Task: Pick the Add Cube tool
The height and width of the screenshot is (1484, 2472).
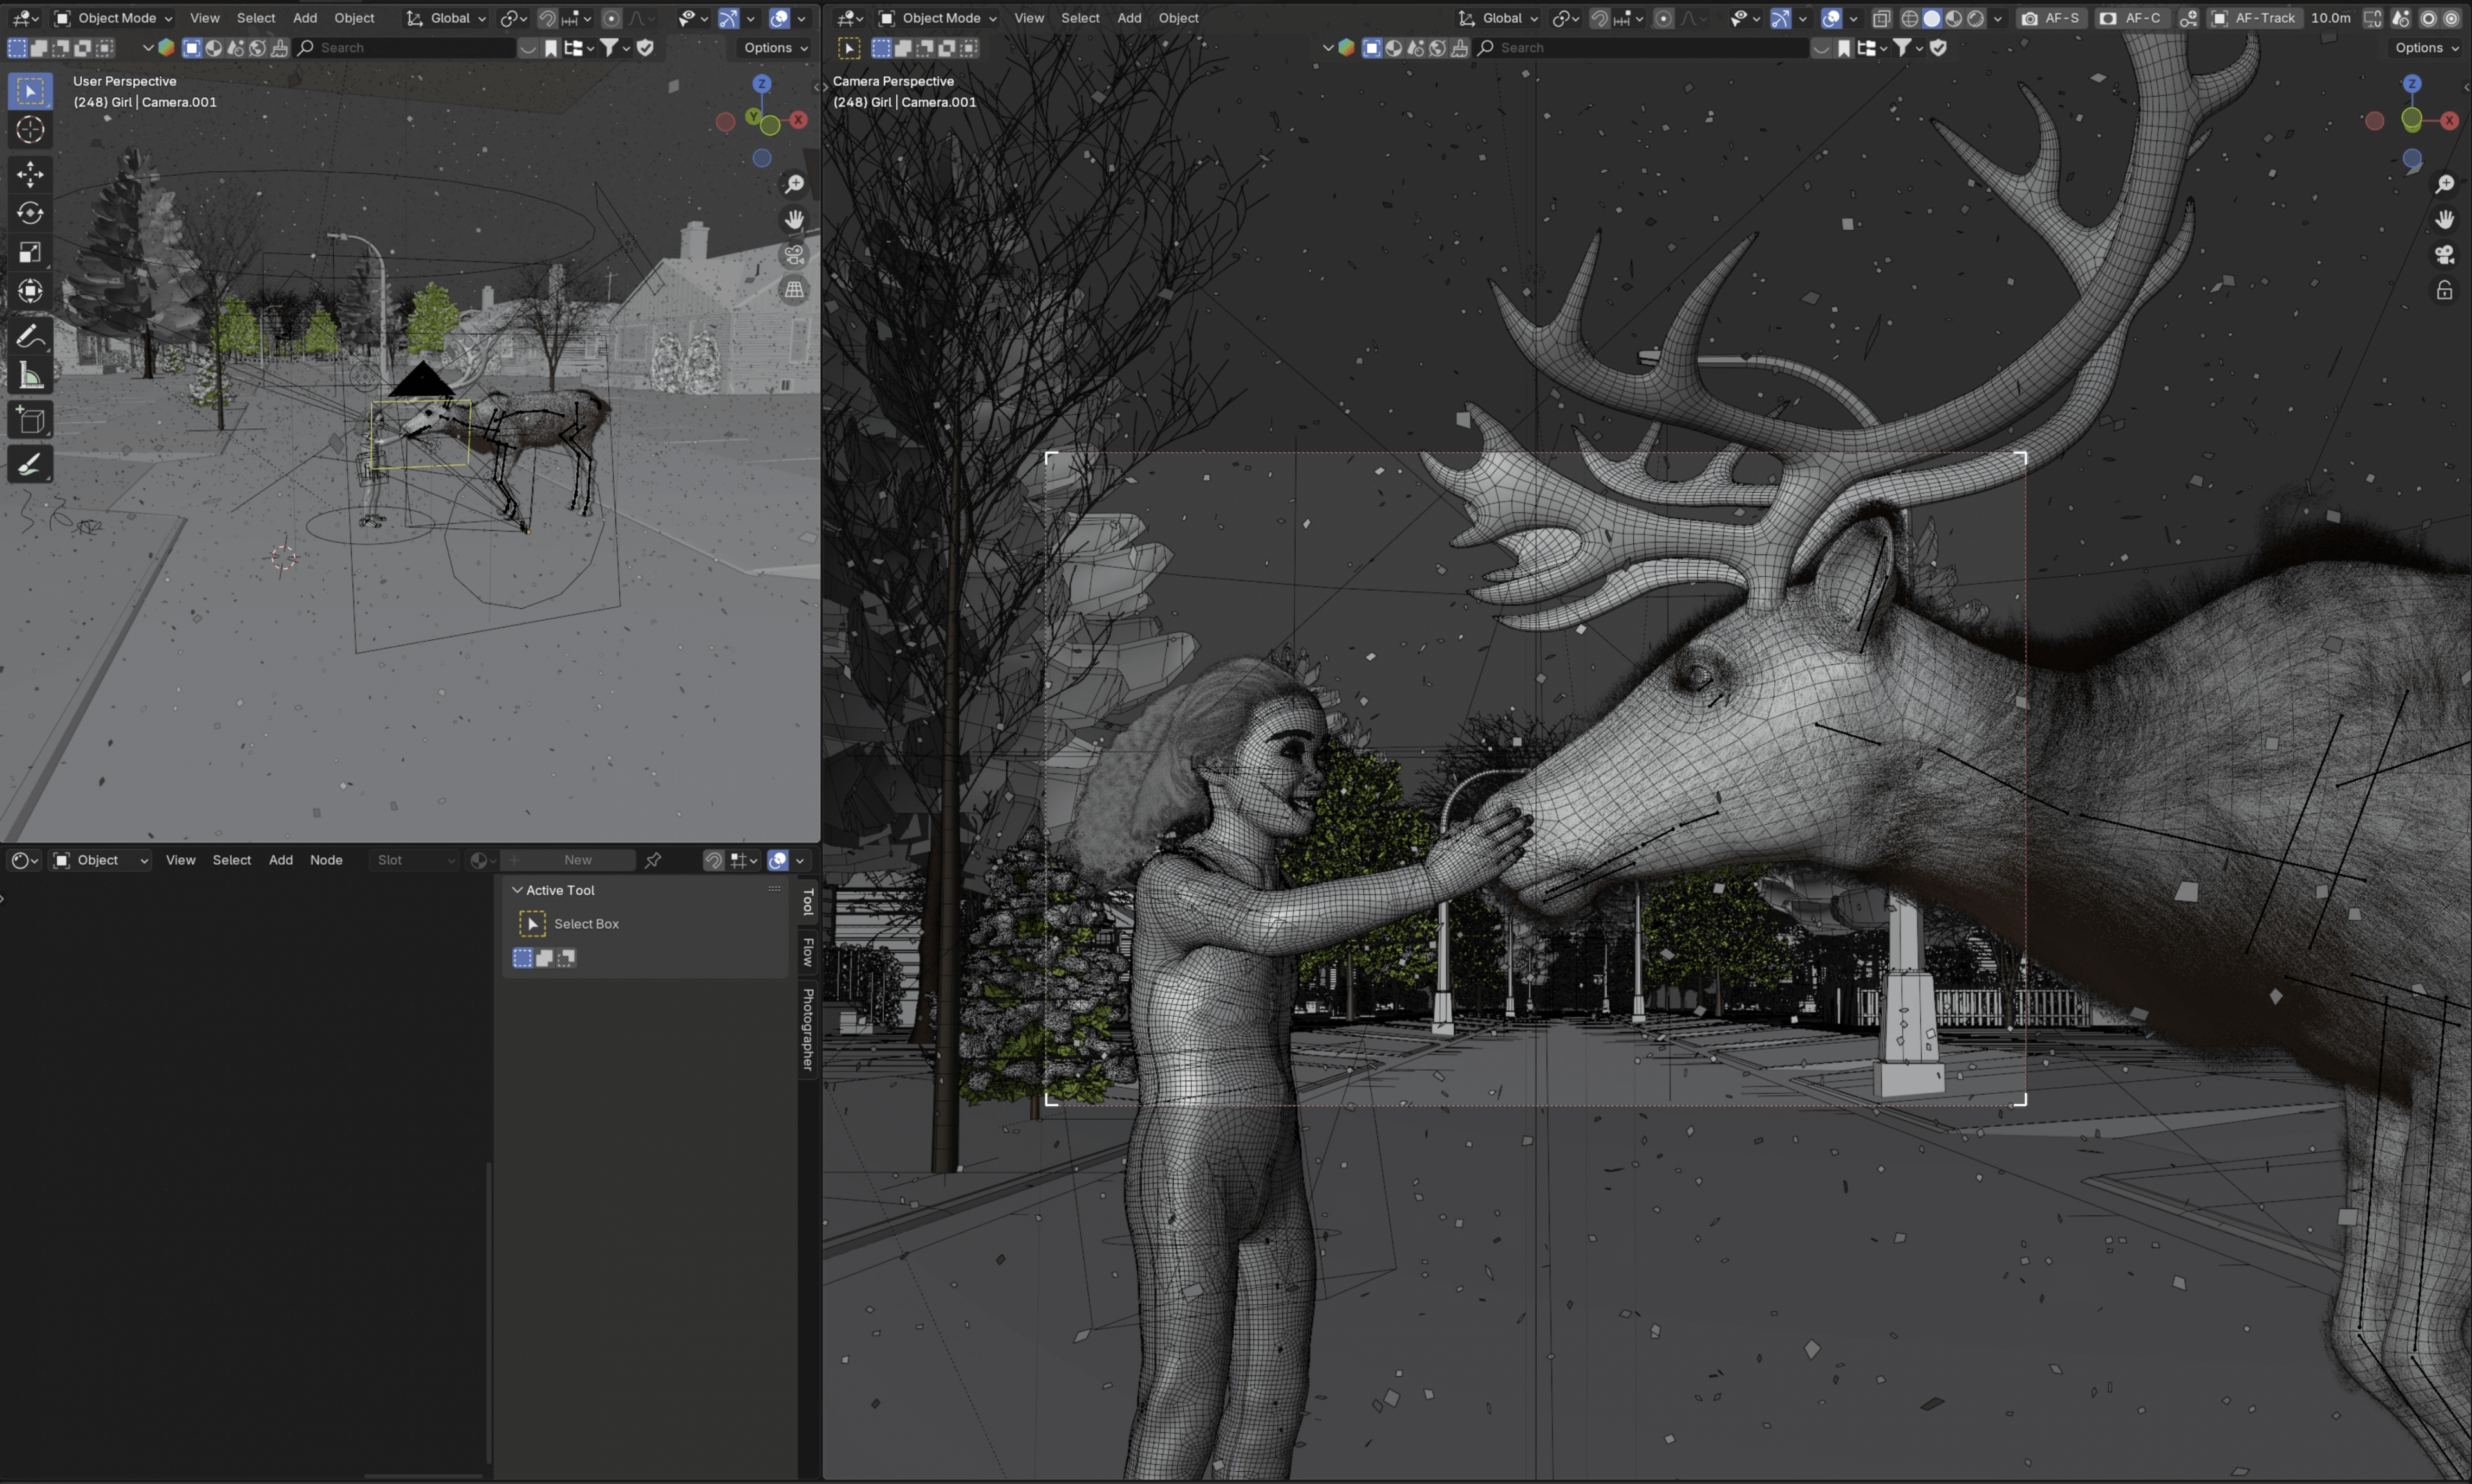Action: (x=30, y=420)
